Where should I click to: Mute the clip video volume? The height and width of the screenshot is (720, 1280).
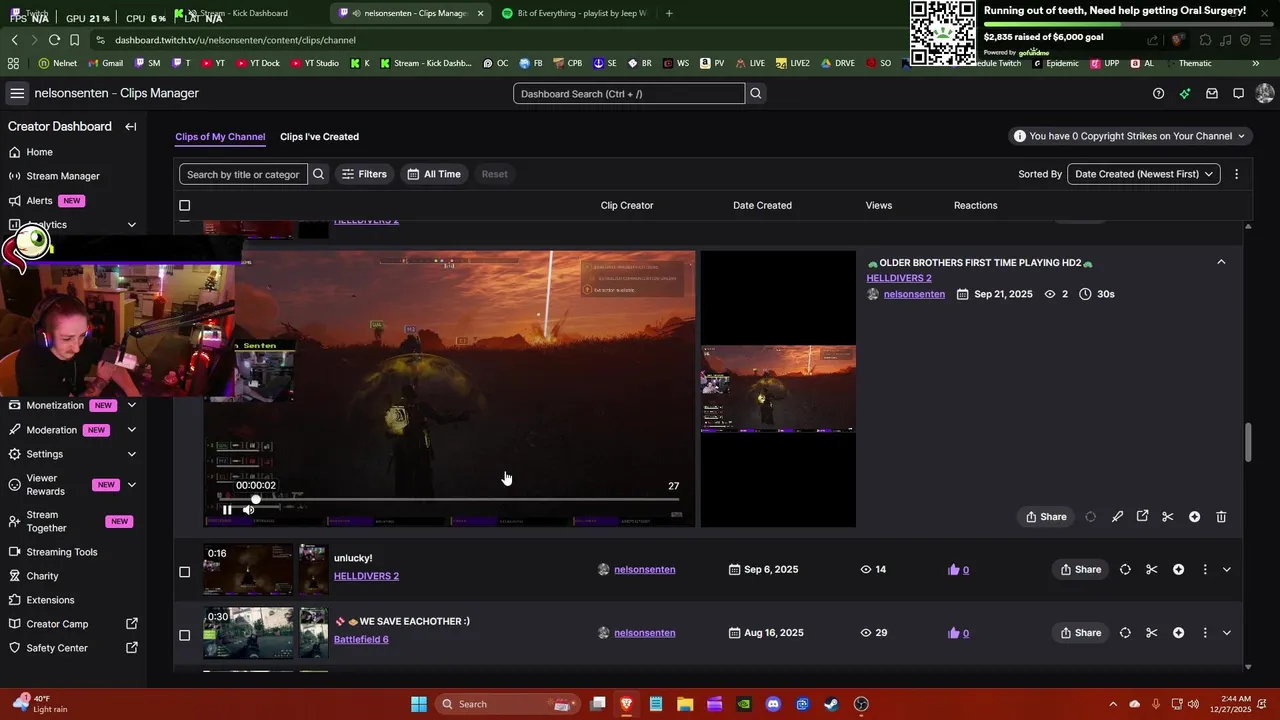248,510
